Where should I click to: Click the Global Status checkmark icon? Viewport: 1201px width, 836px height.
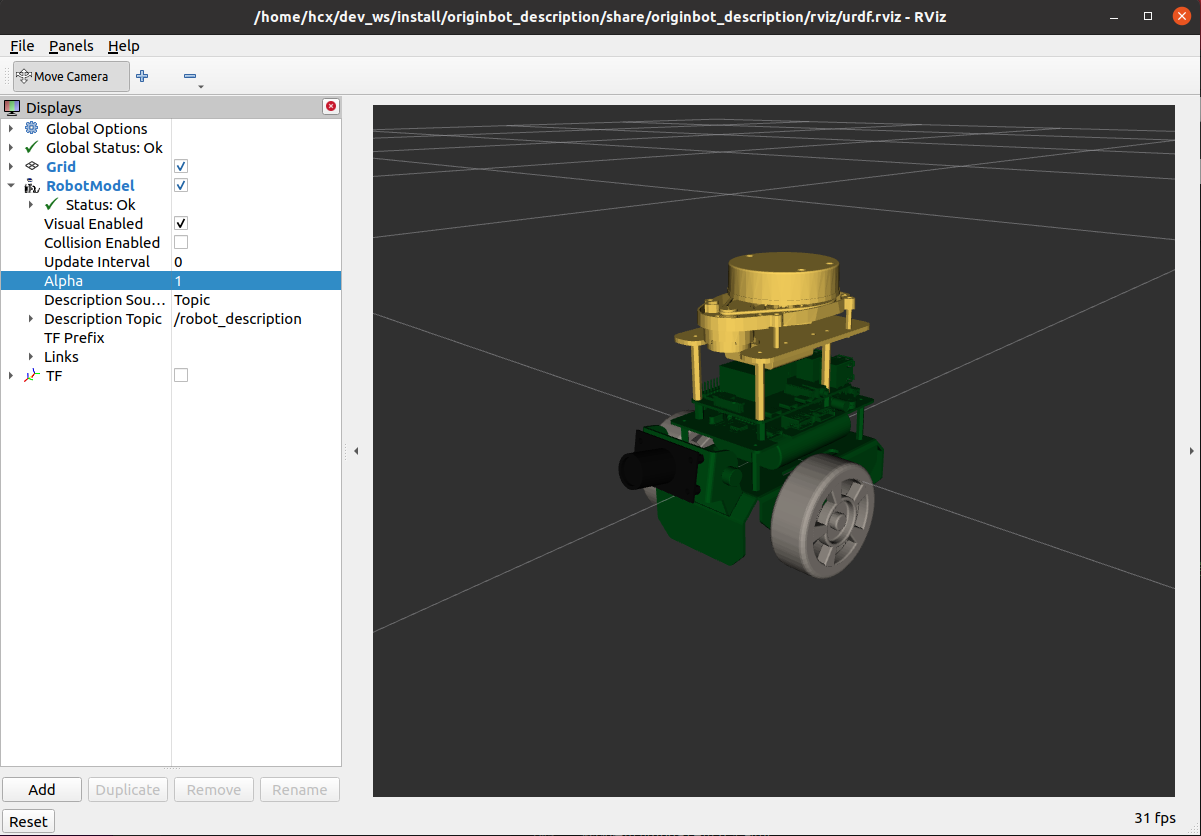click(x=31, y=147)
